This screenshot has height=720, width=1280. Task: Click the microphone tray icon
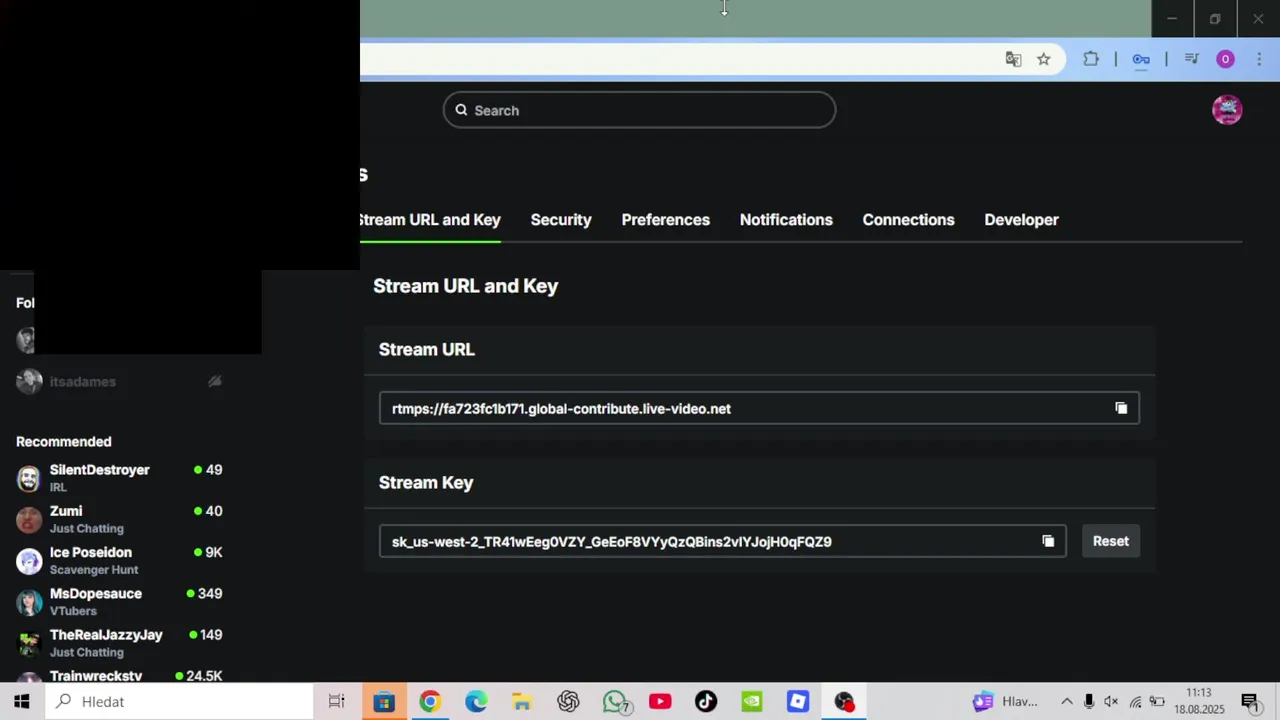[1089, 702]
